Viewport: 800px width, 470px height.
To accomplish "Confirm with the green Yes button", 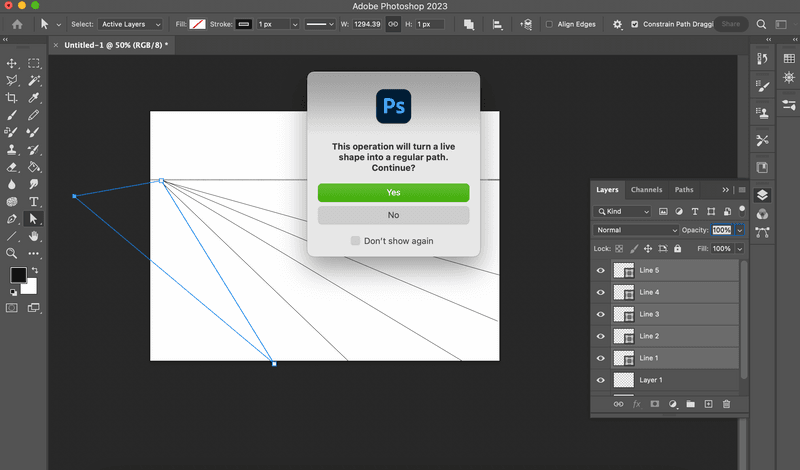I will pyautogui.click(x=393, y=192).
